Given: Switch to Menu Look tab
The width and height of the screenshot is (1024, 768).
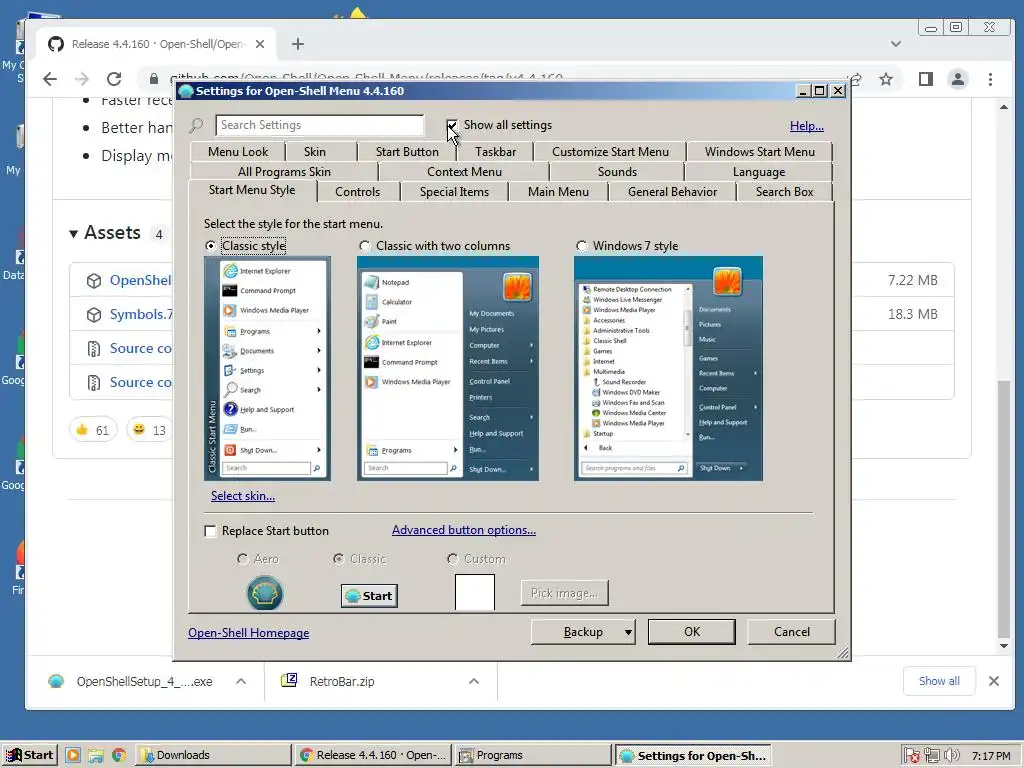Looking at the screenshot, I should 238,152.
